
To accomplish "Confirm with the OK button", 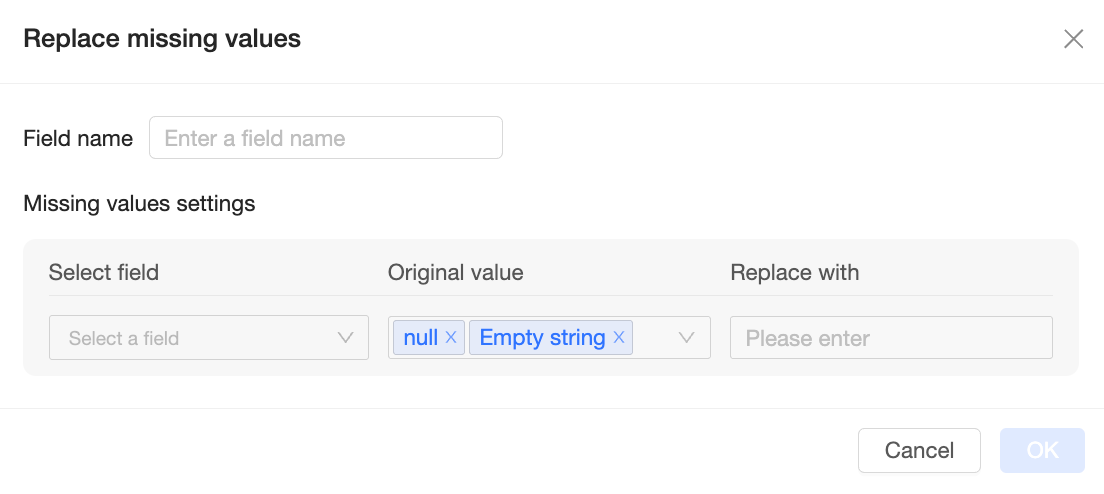I will tap(1042, 450).
